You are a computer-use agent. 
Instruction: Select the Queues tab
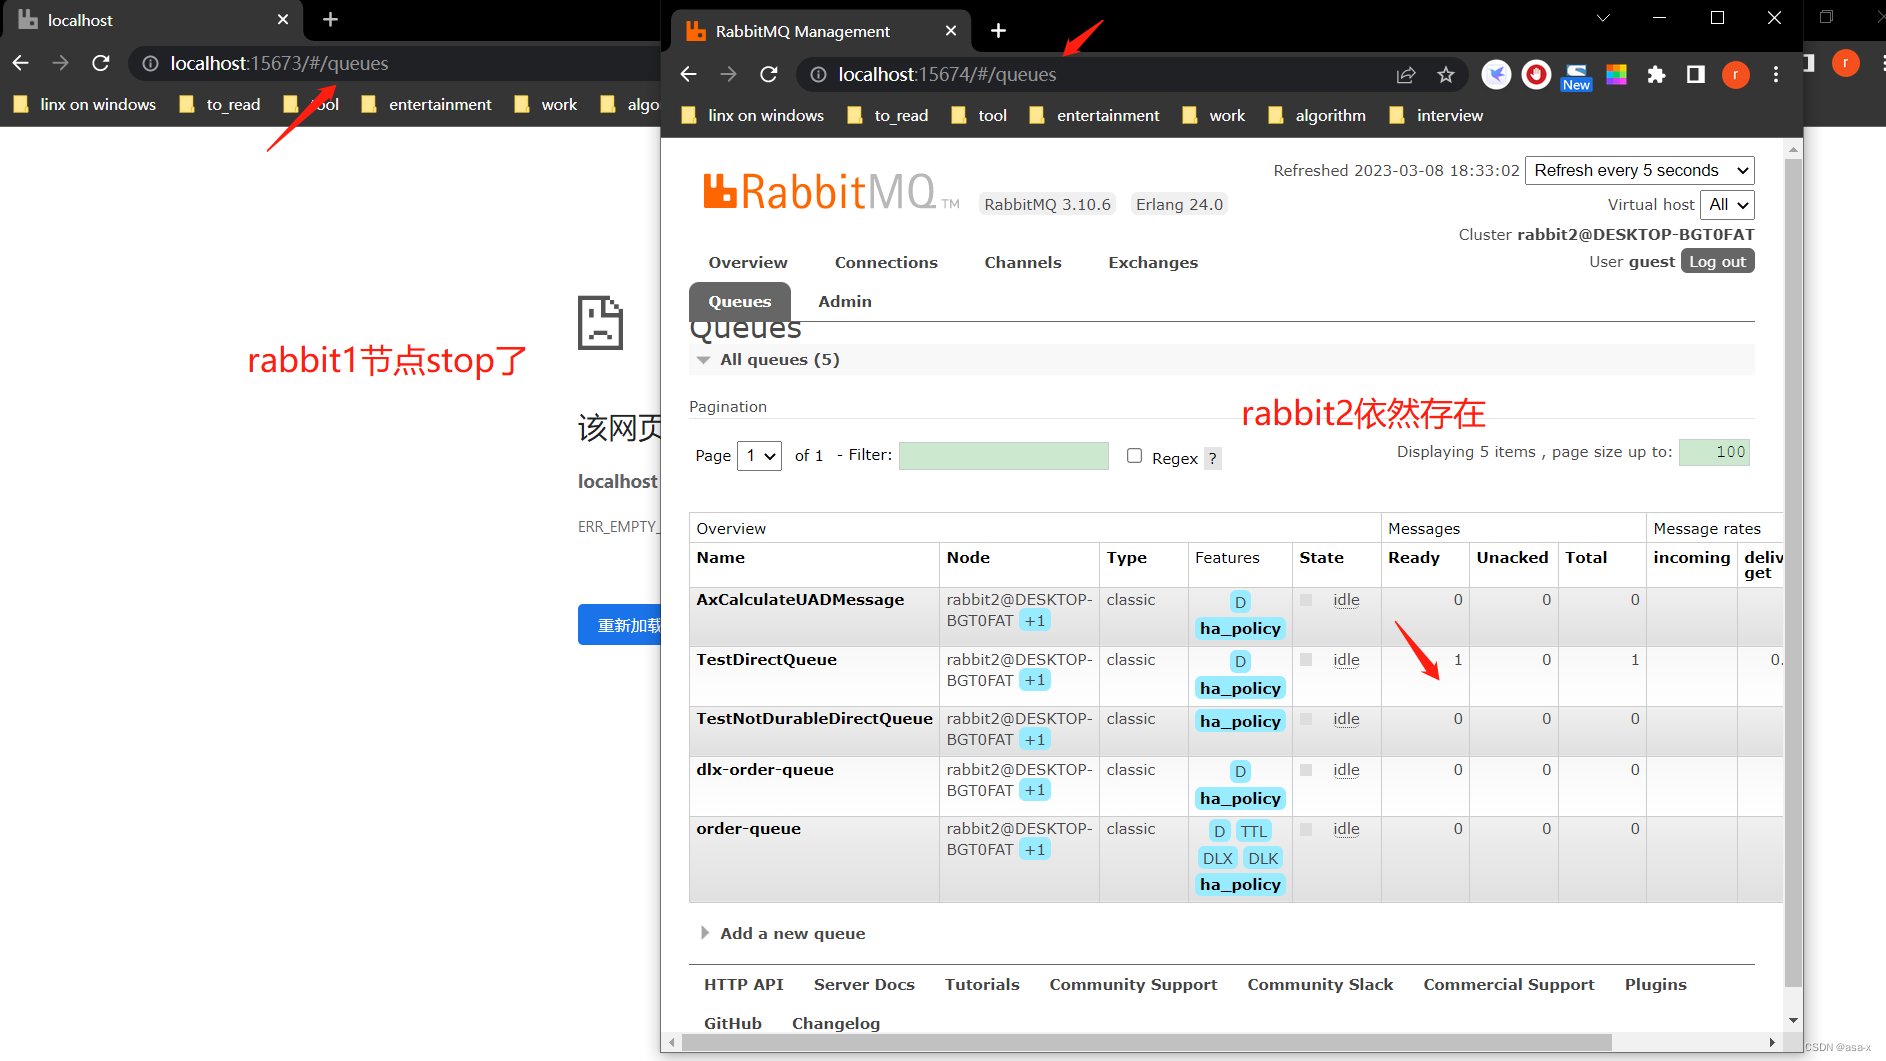point(740,301)
